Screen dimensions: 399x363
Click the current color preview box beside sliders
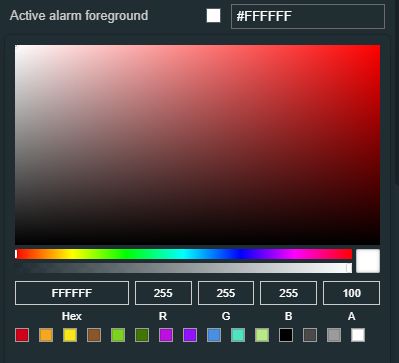[368, 261]
